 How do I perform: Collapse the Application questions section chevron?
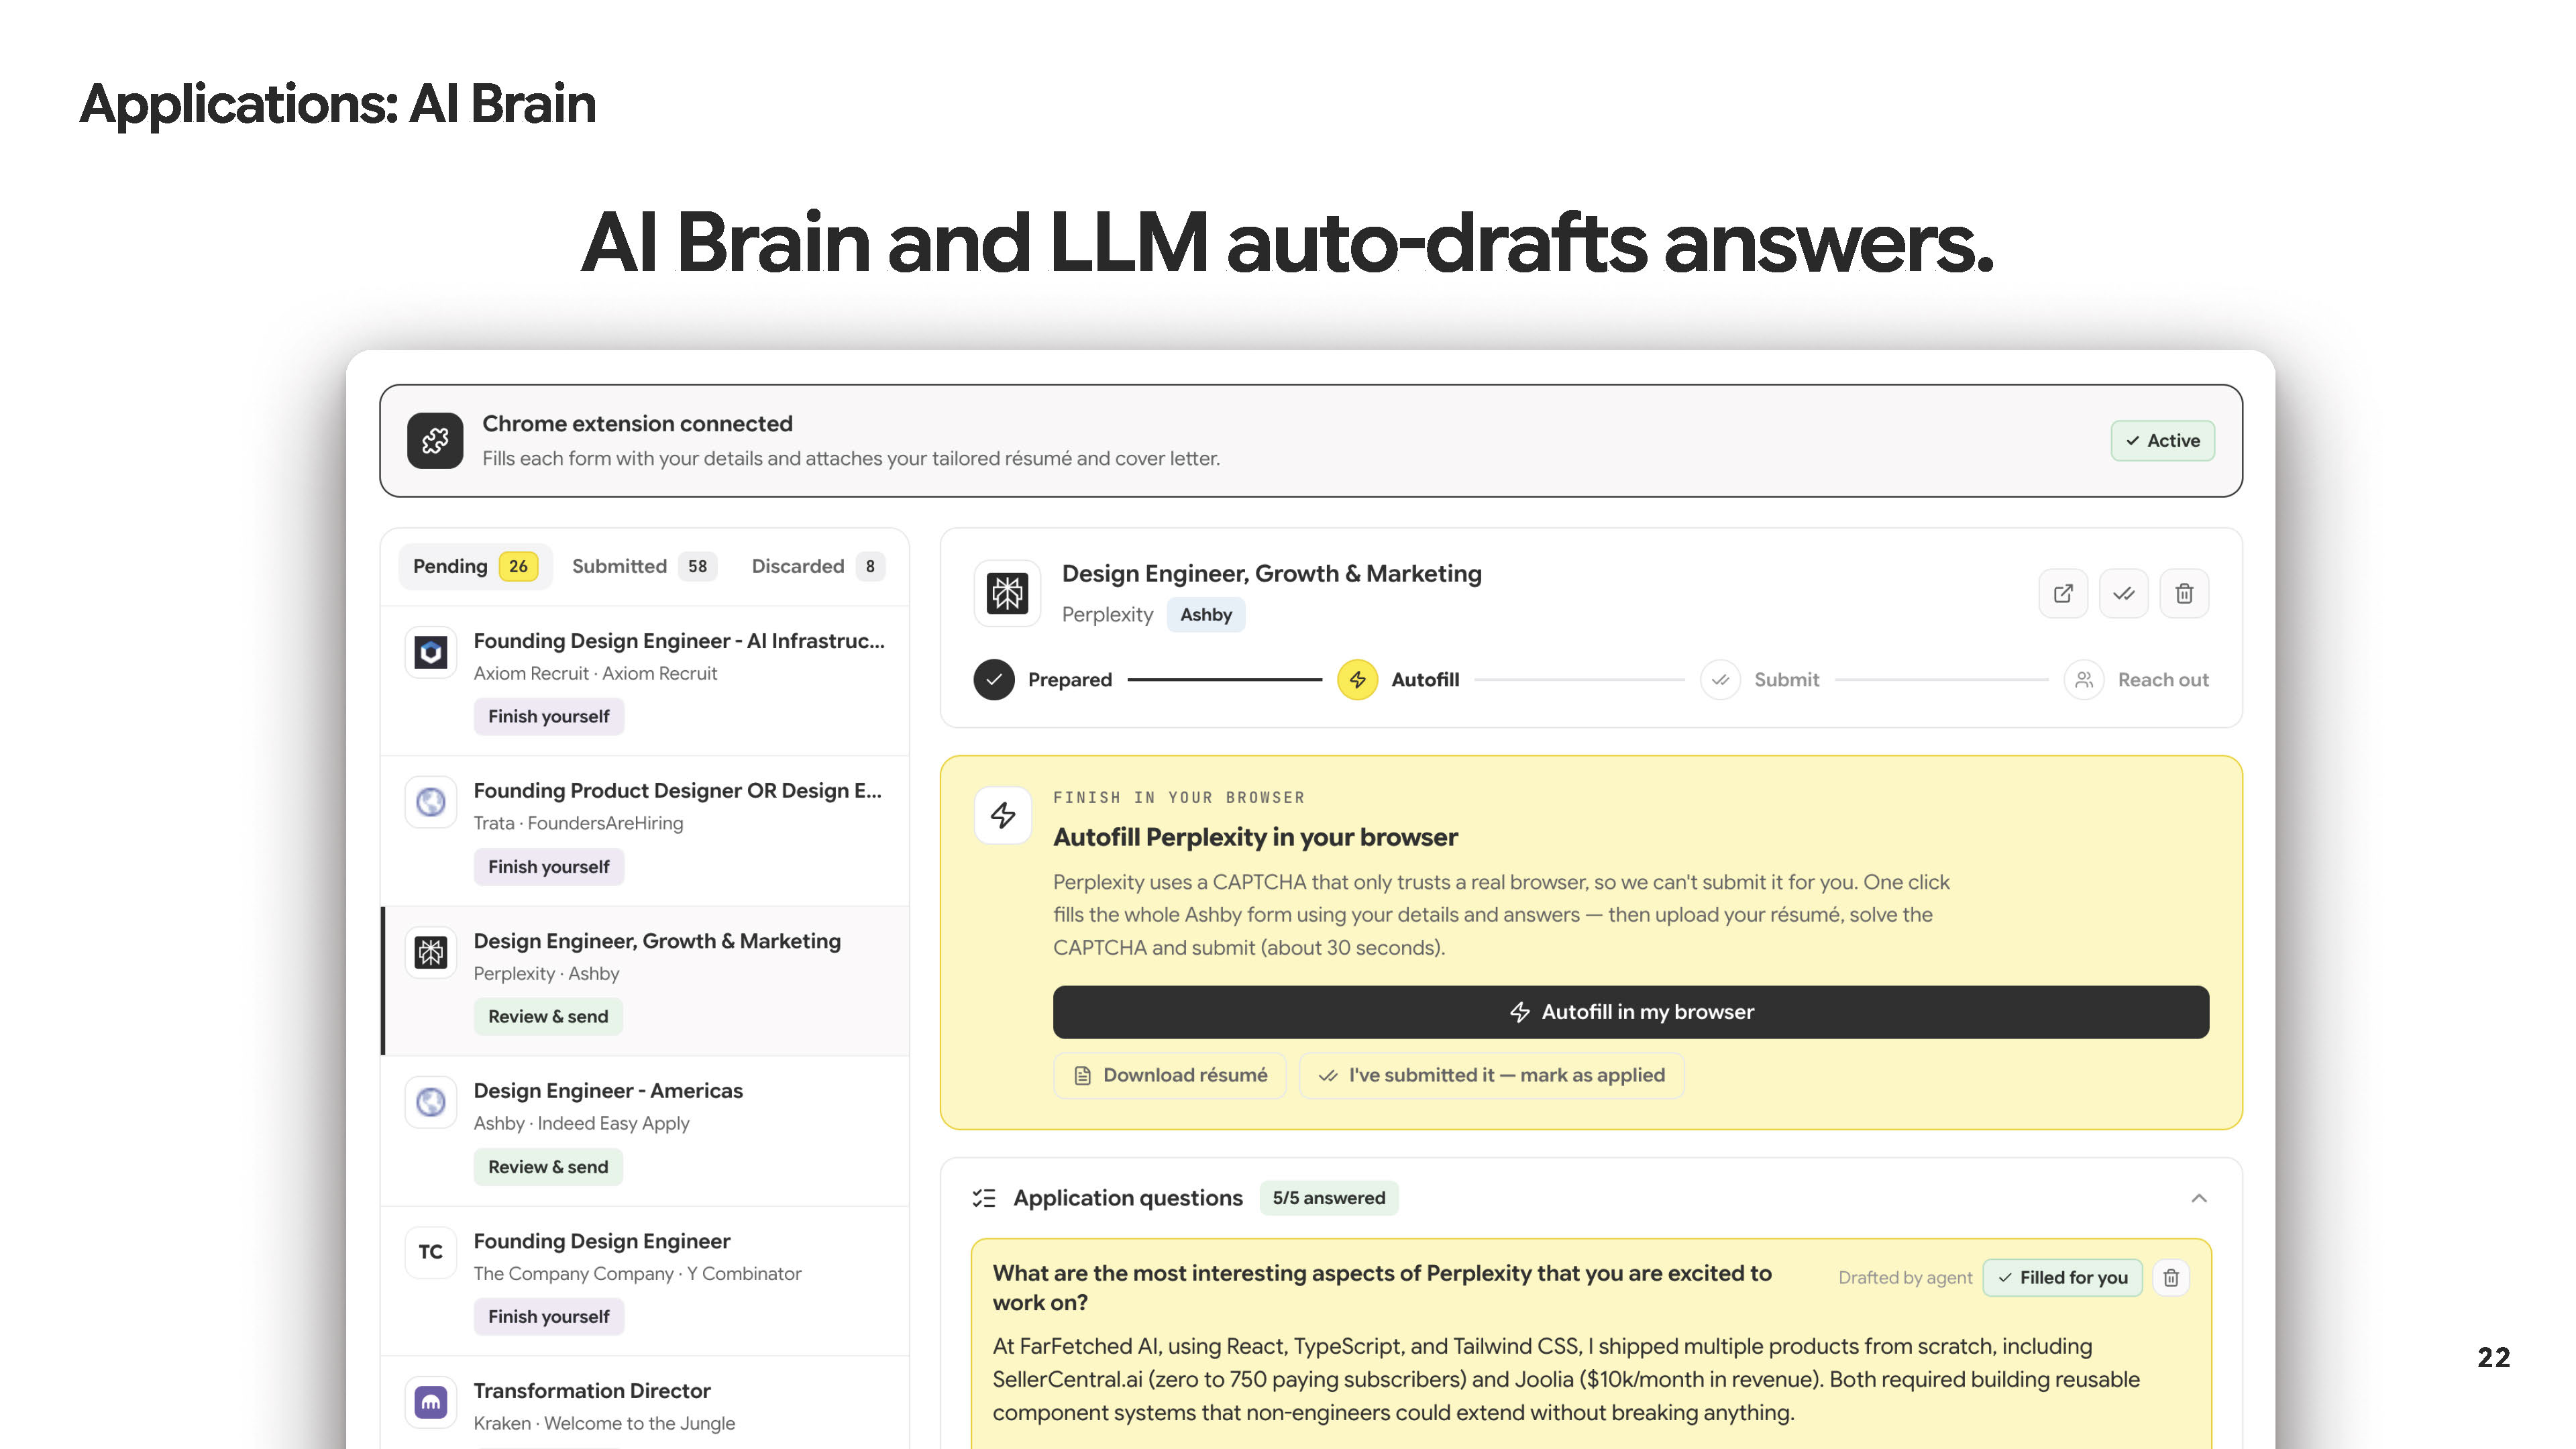2199,1198
